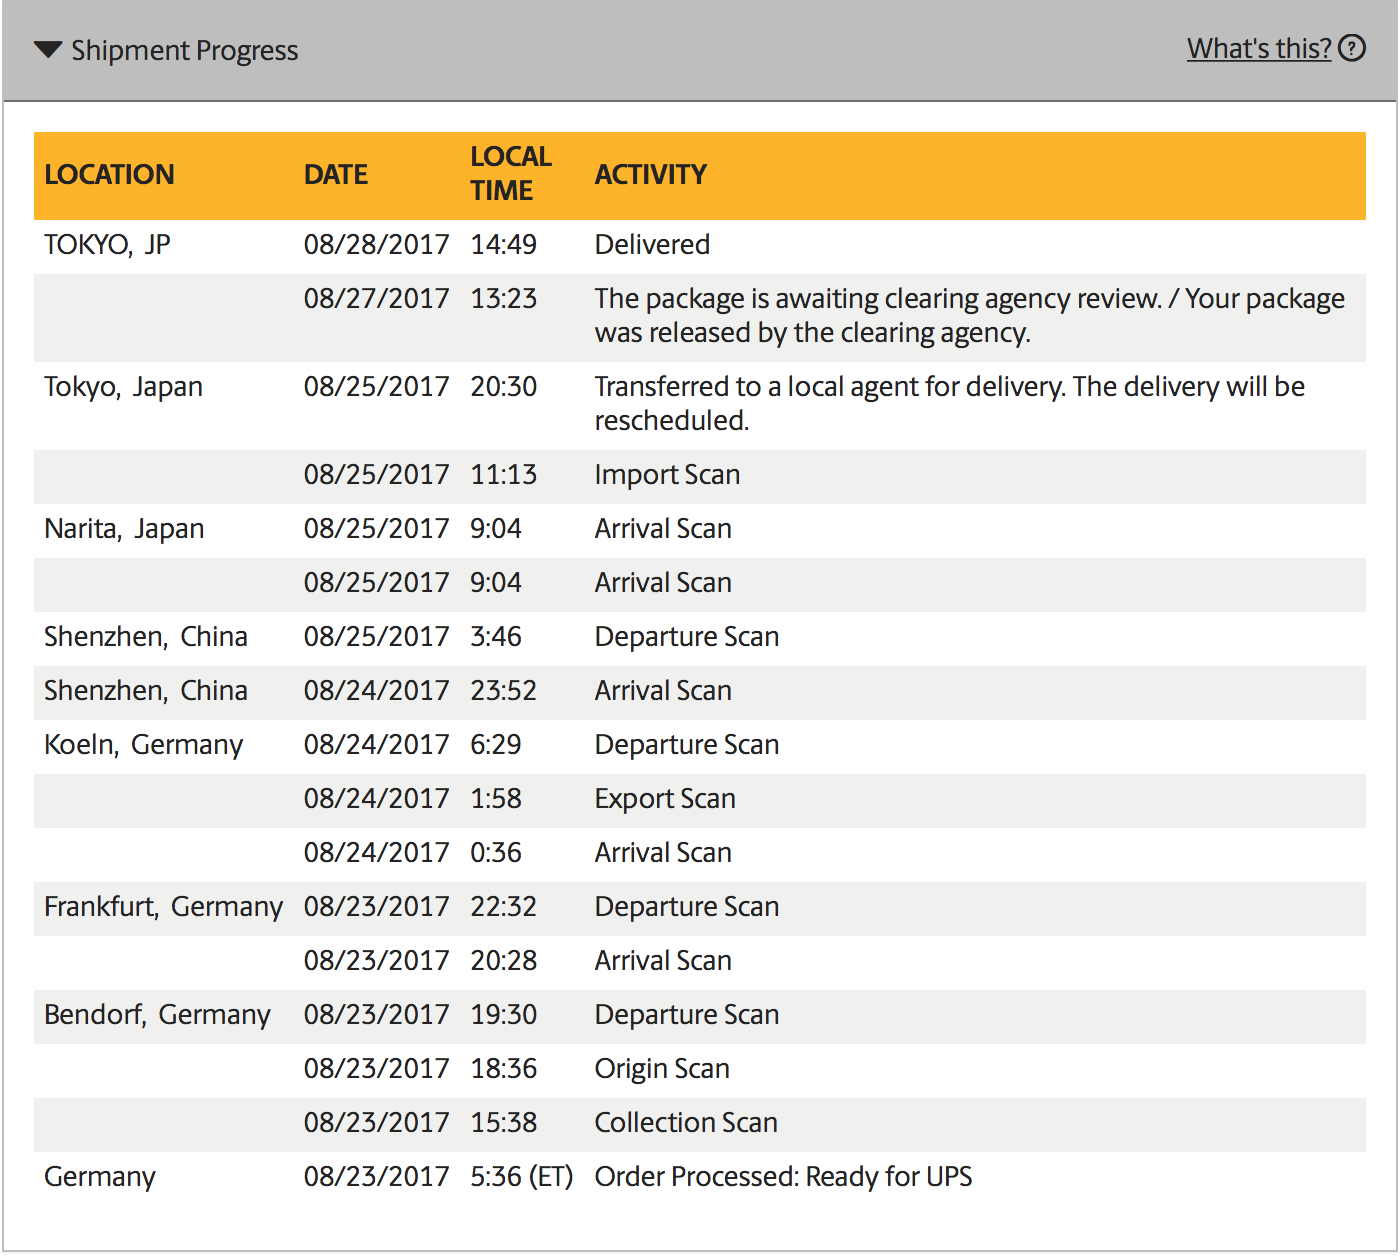
Task: Click Order Processed: Ready for UPS
Action: point(783,1176)
